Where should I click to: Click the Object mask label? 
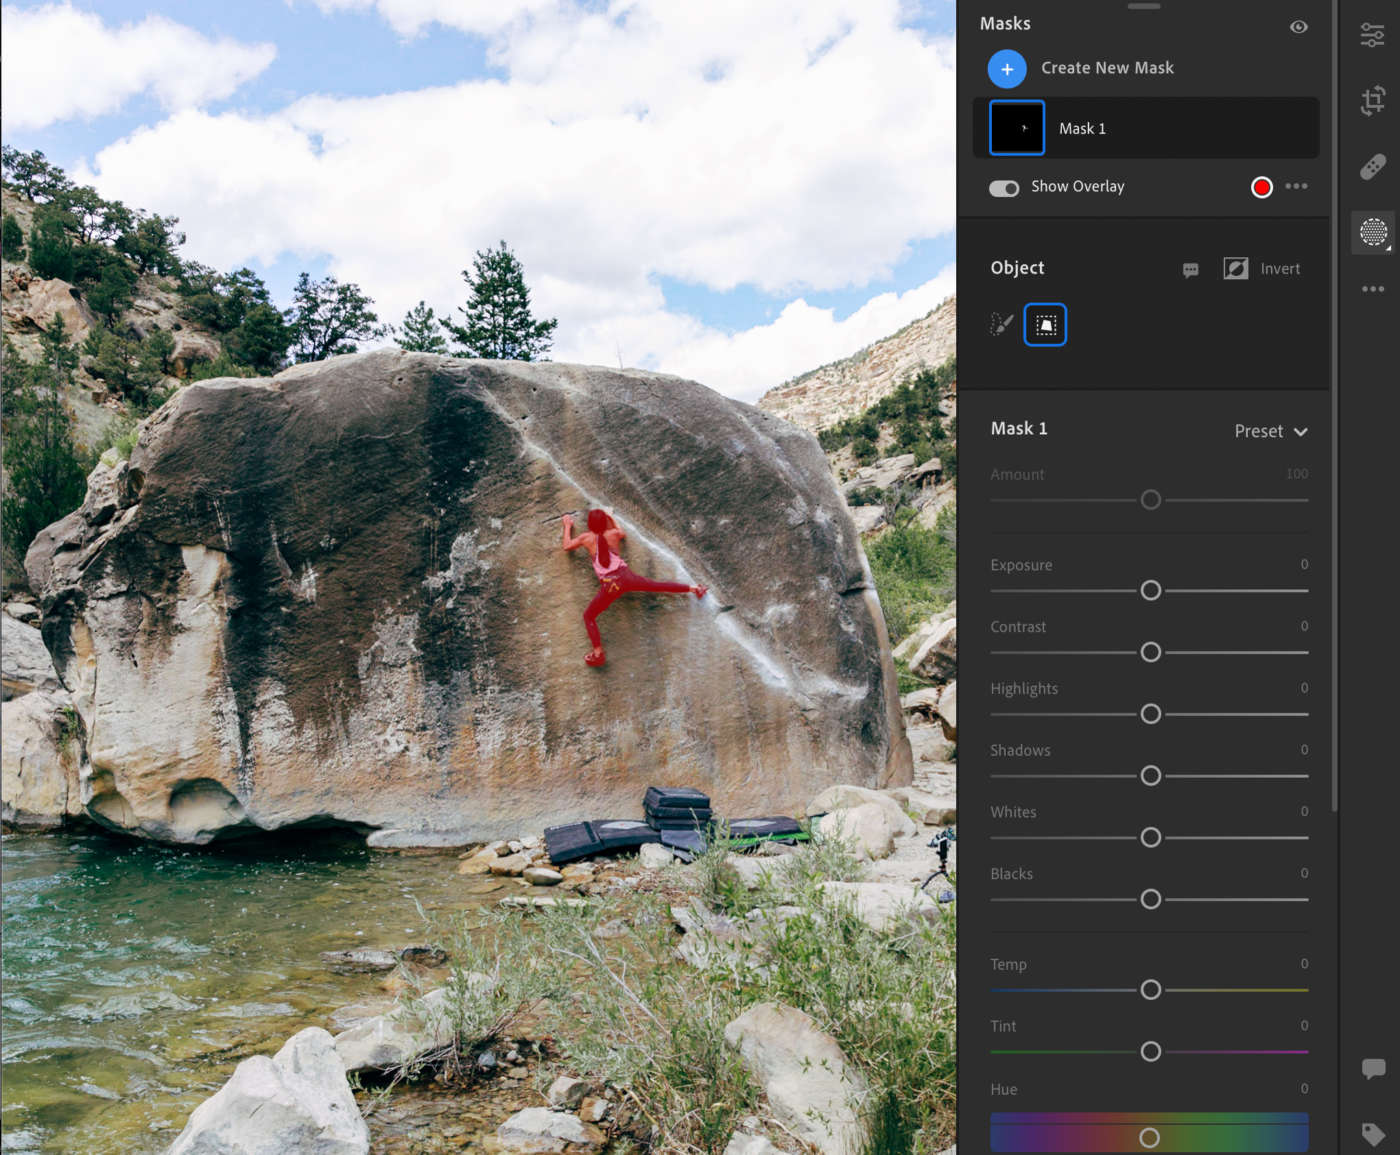point(1017,267)
